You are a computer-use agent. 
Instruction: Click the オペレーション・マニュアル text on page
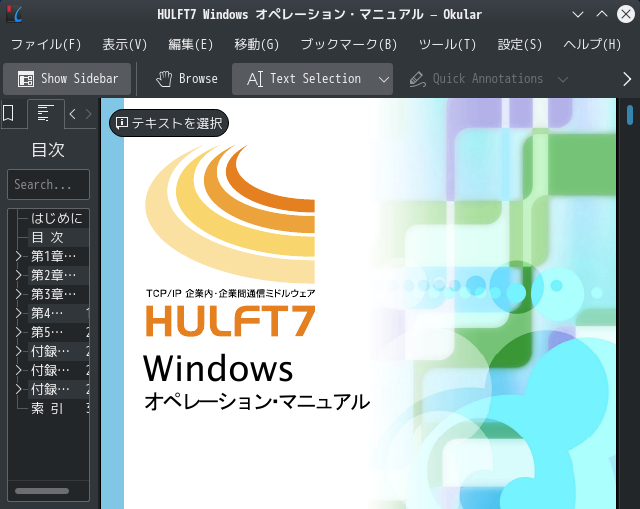(257, 402)
